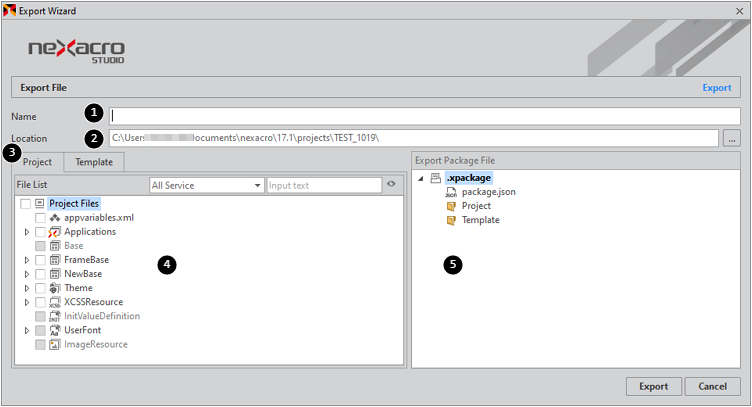
Task: Click the Cancel button
Action: (x=712, y=386)
